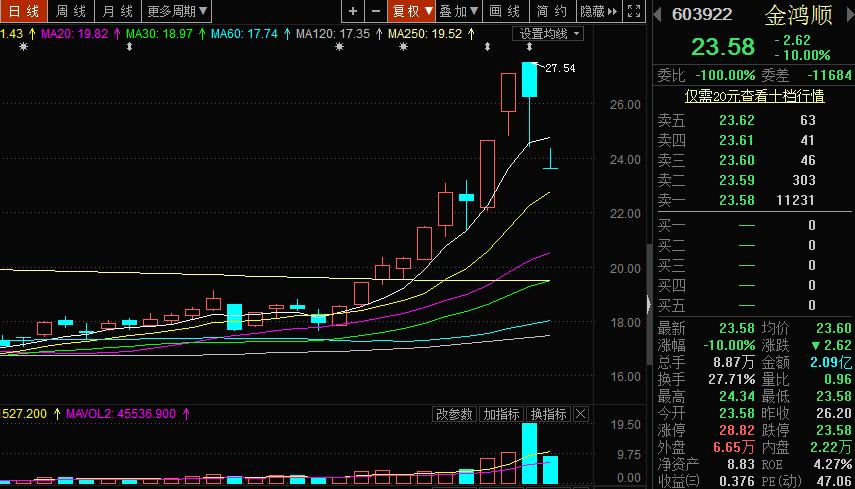Click the 委差 -11684 value
Image resolution: width=855 pixels, height=489 pixels.
(x=829, y=75)
